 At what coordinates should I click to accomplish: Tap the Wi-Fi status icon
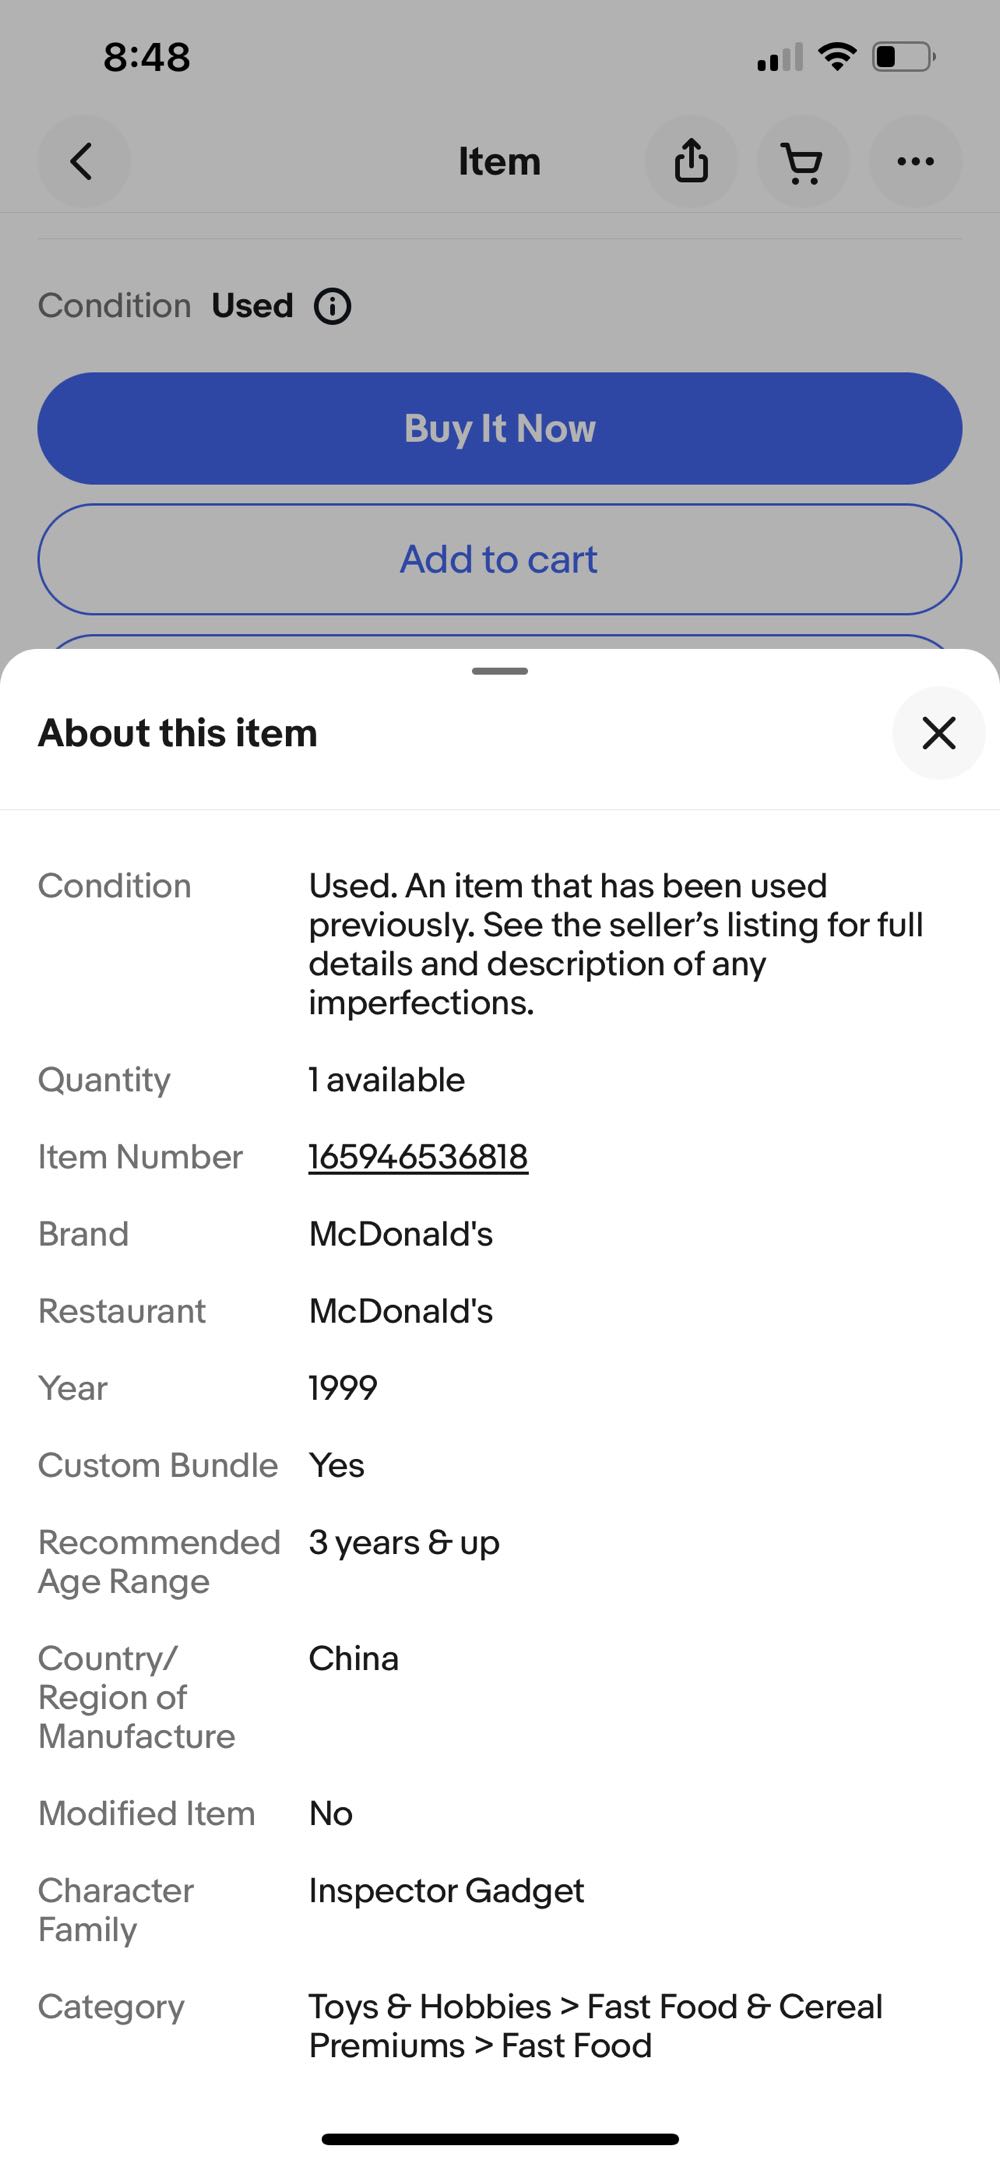point(836,57)
